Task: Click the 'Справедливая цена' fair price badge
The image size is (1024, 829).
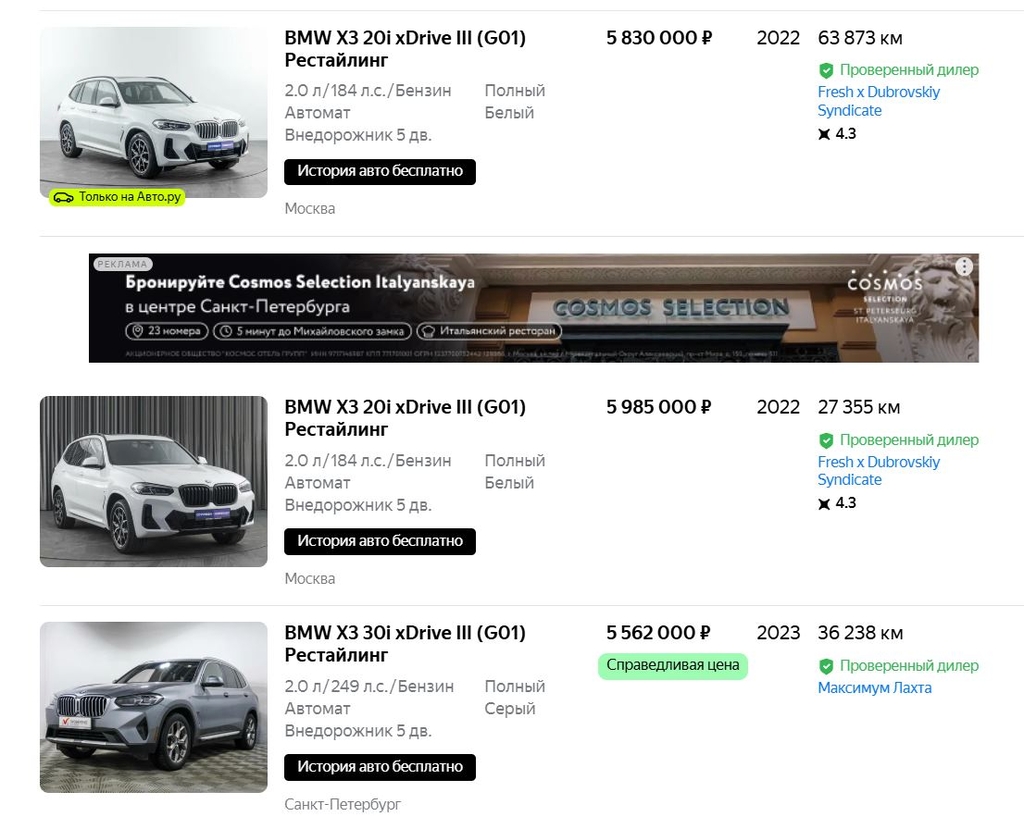Action: coord(672,665)
